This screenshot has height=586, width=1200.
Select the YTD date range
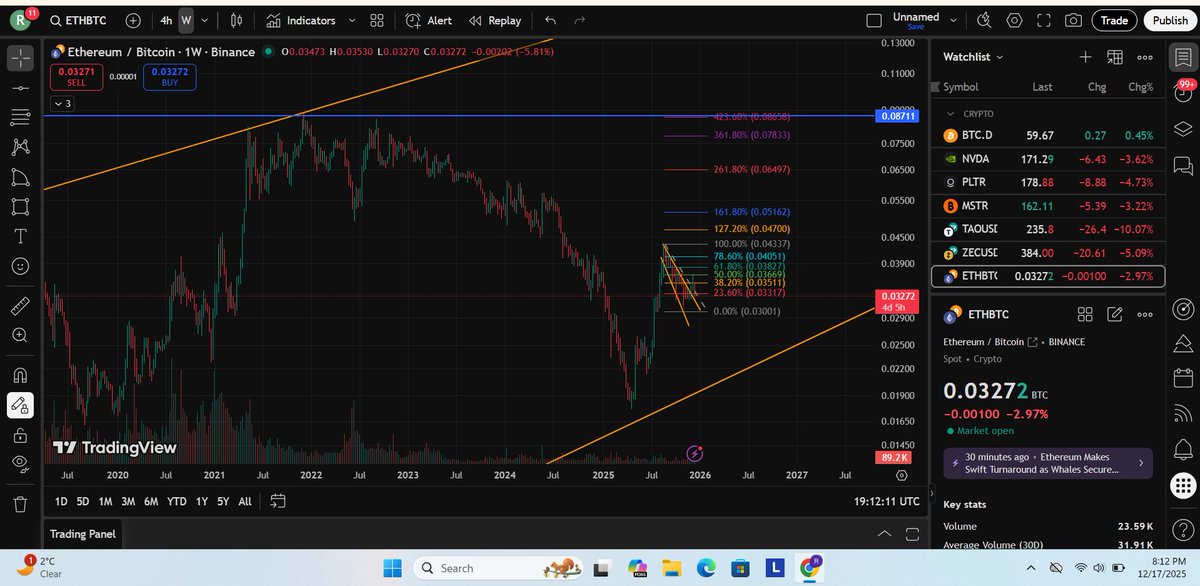tap(177, 501)
